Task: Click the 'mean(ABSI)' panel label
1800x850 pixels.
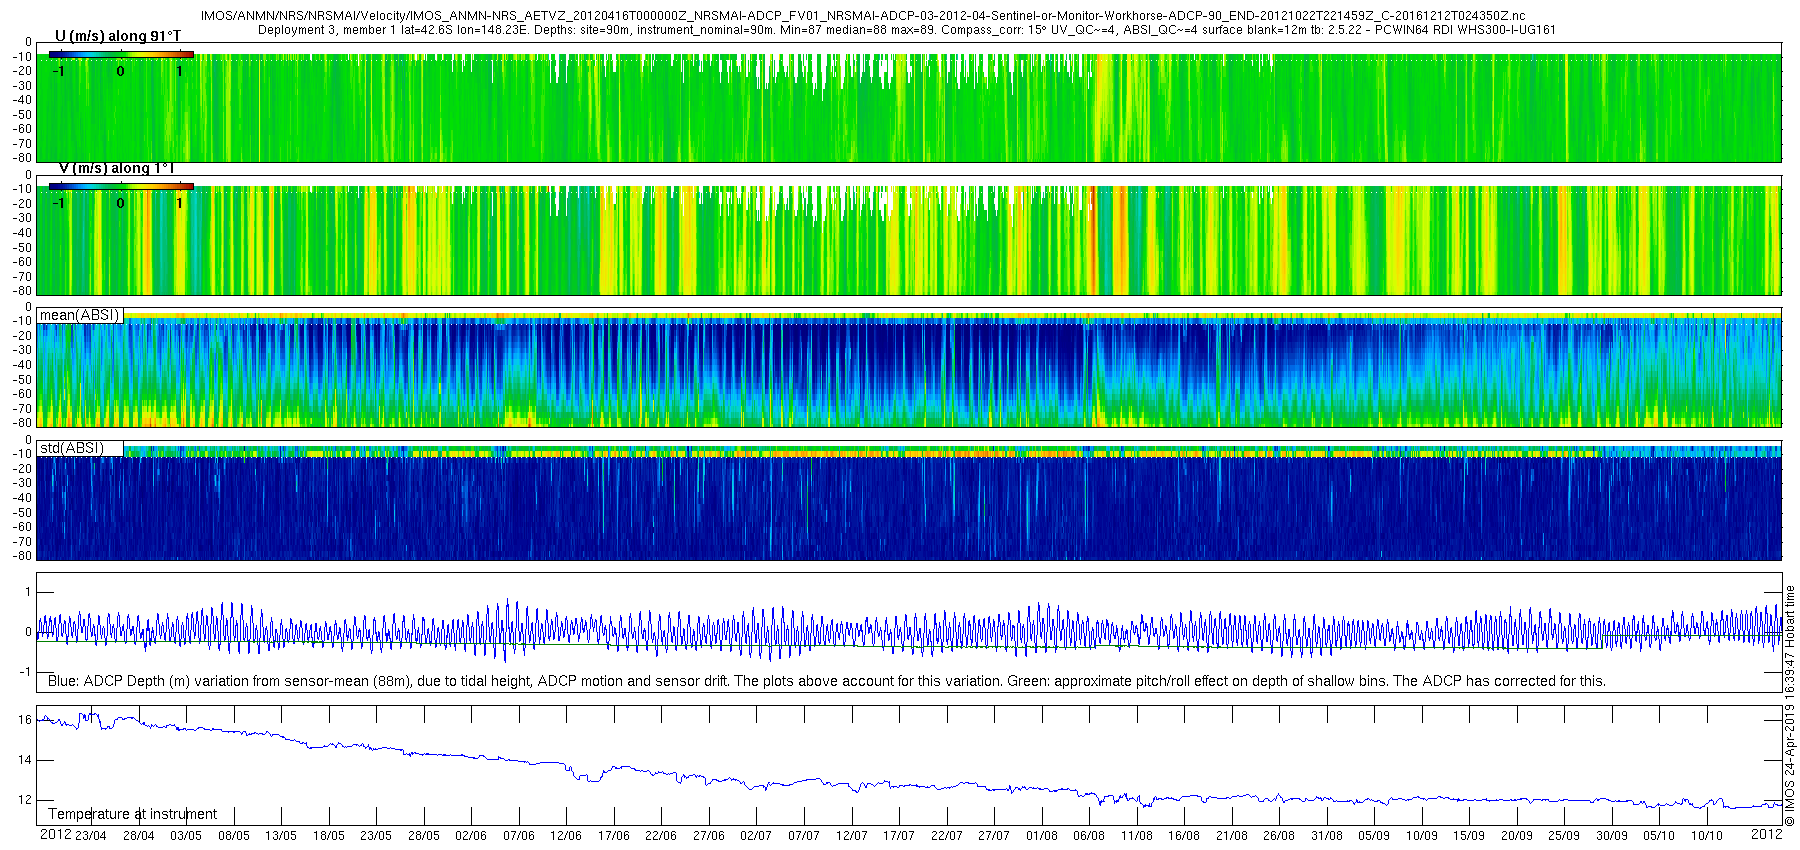Action: pos(79,315)
